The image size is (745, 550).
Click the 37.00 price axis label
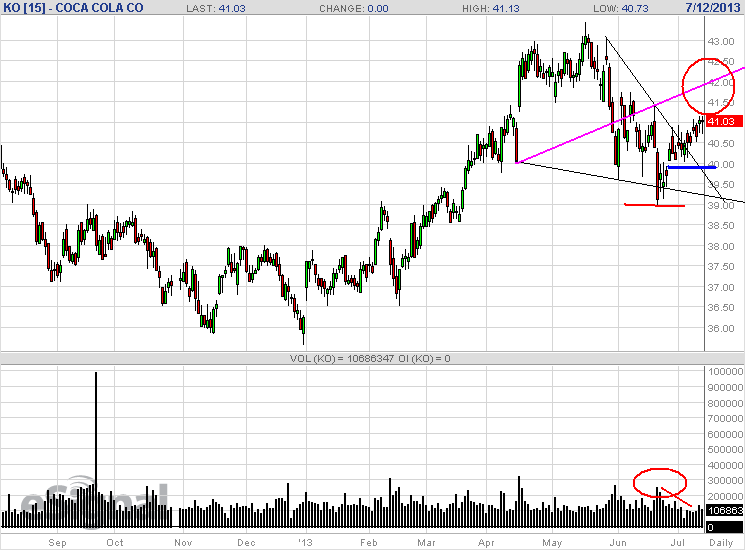pos(721,287)
